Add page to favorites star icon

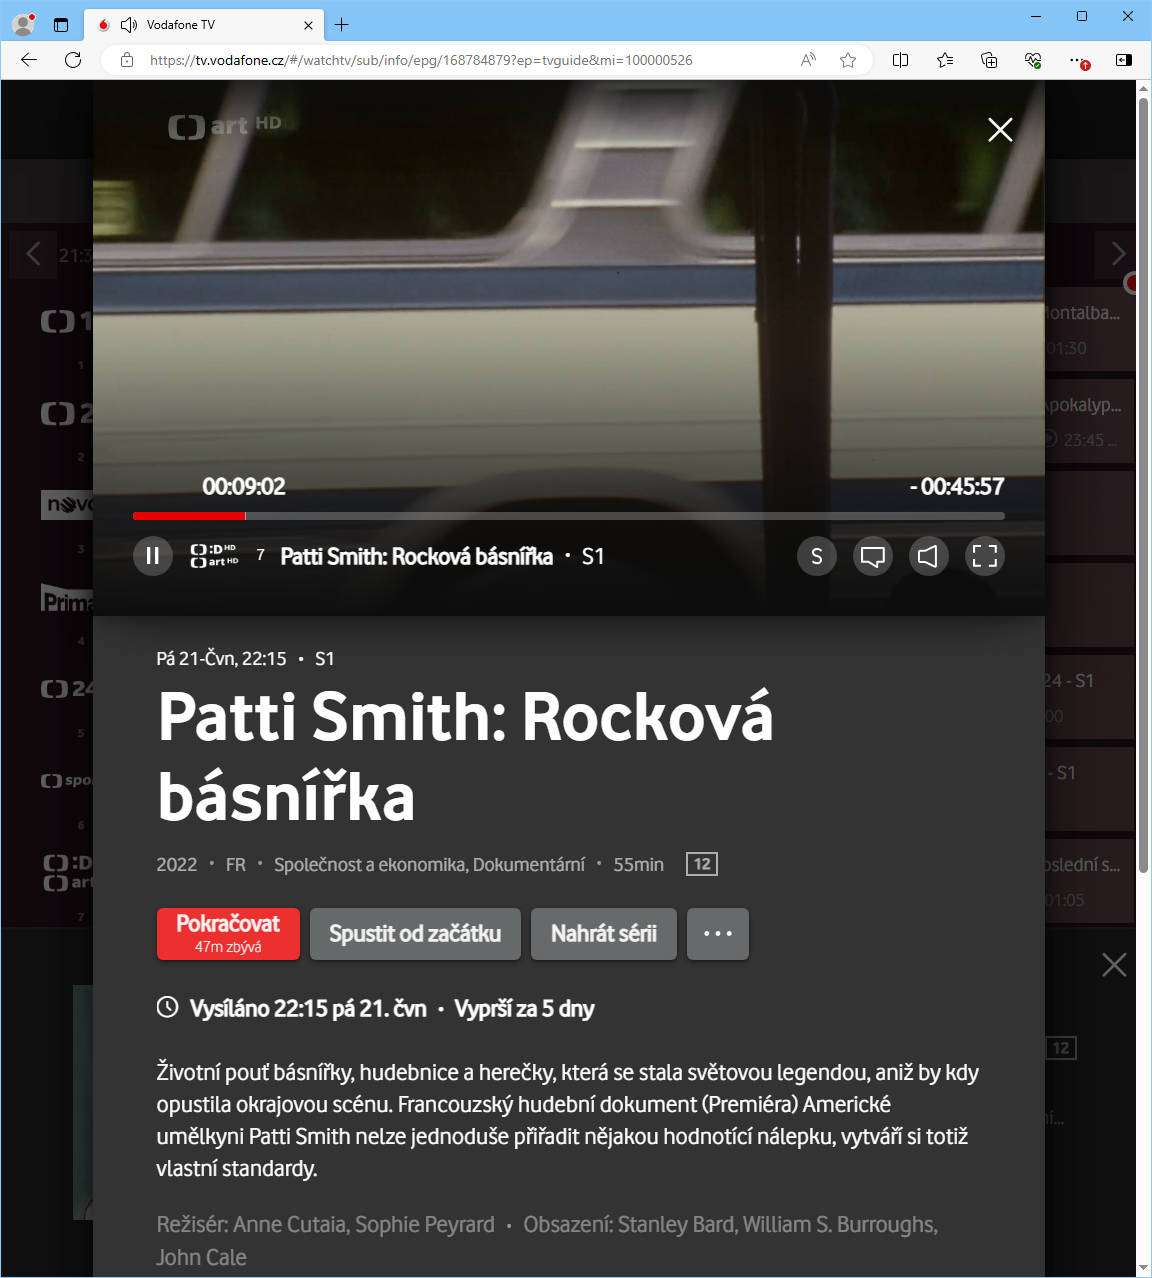click(x=848, y=60)
